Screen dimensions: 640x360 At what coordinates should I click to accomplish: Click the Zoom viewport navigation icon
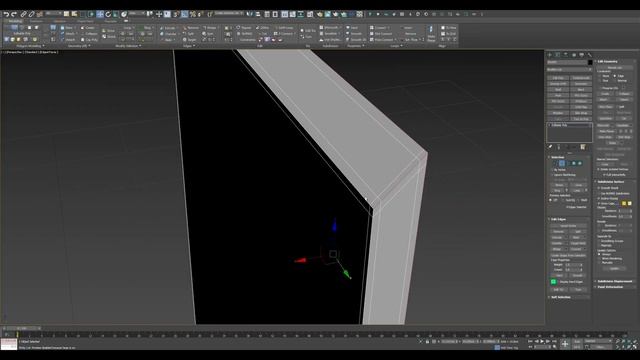[x=618, y=341]
